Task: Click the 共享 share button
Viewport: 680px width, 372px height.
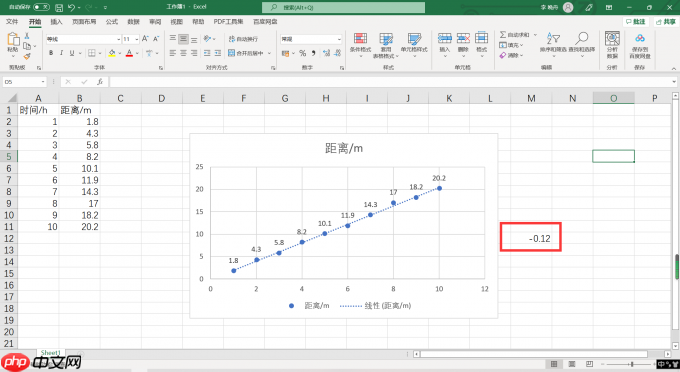Action: coord(665,22)
